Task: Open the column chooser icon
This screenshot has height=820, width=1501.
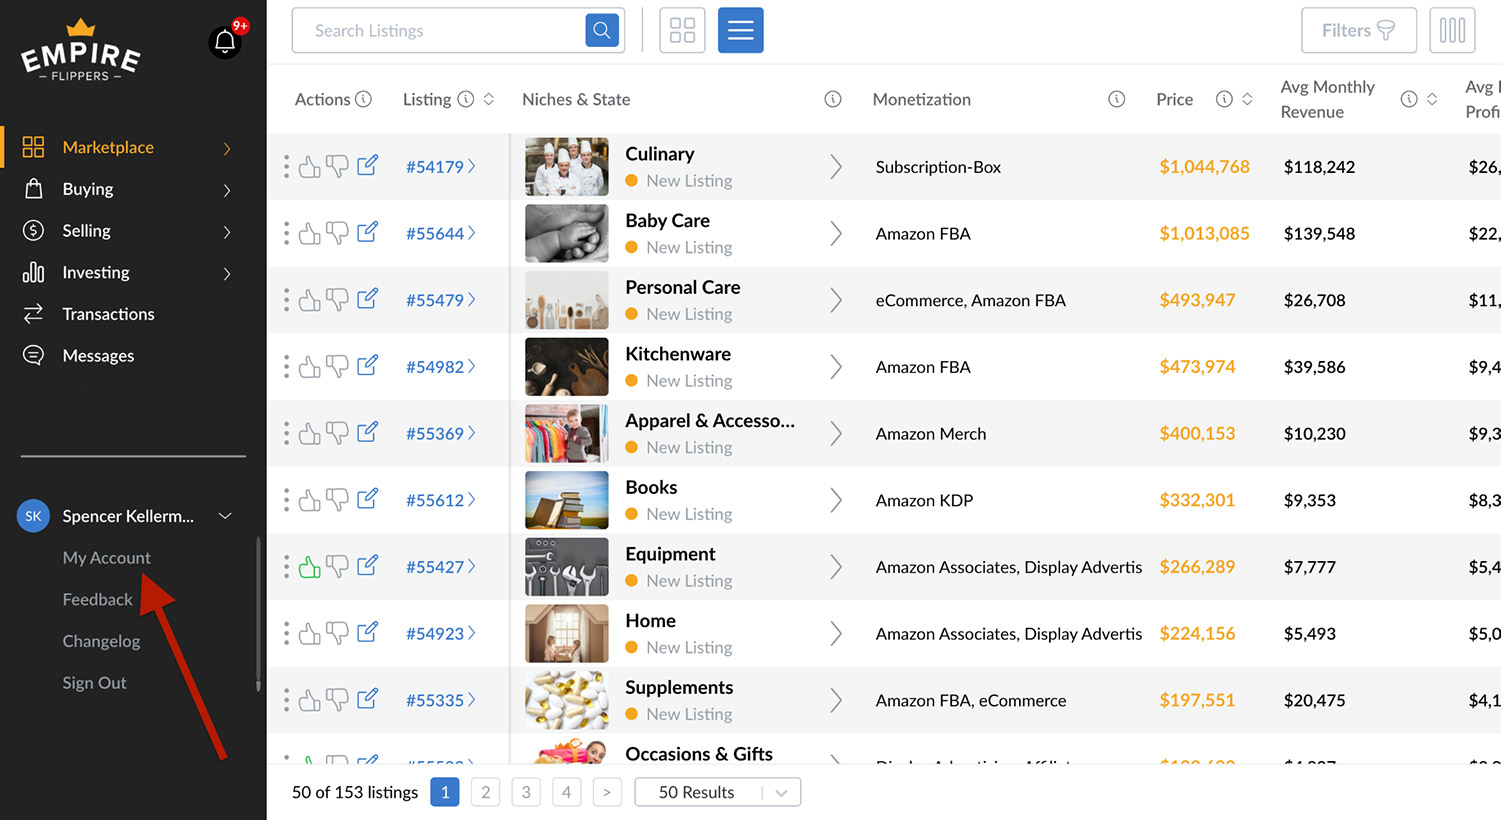Action: pyautogui.click(x=1452, y=30)
